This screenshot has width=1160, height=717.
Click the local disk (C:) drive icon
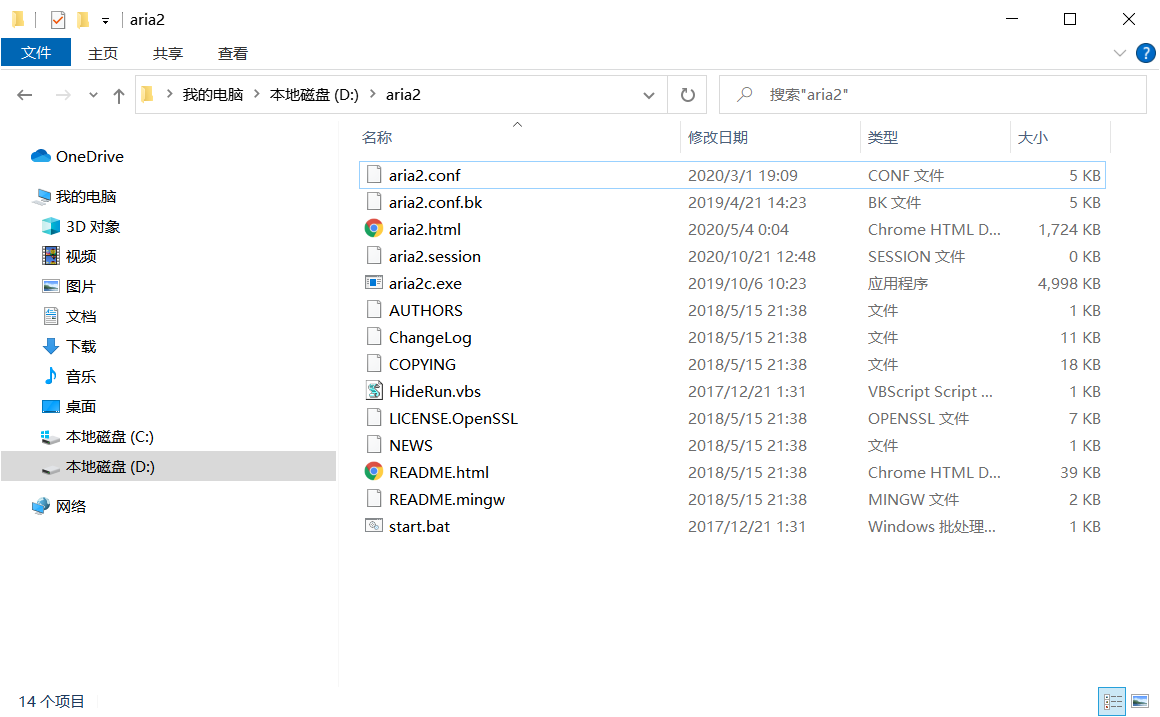(x=50, y=437)
